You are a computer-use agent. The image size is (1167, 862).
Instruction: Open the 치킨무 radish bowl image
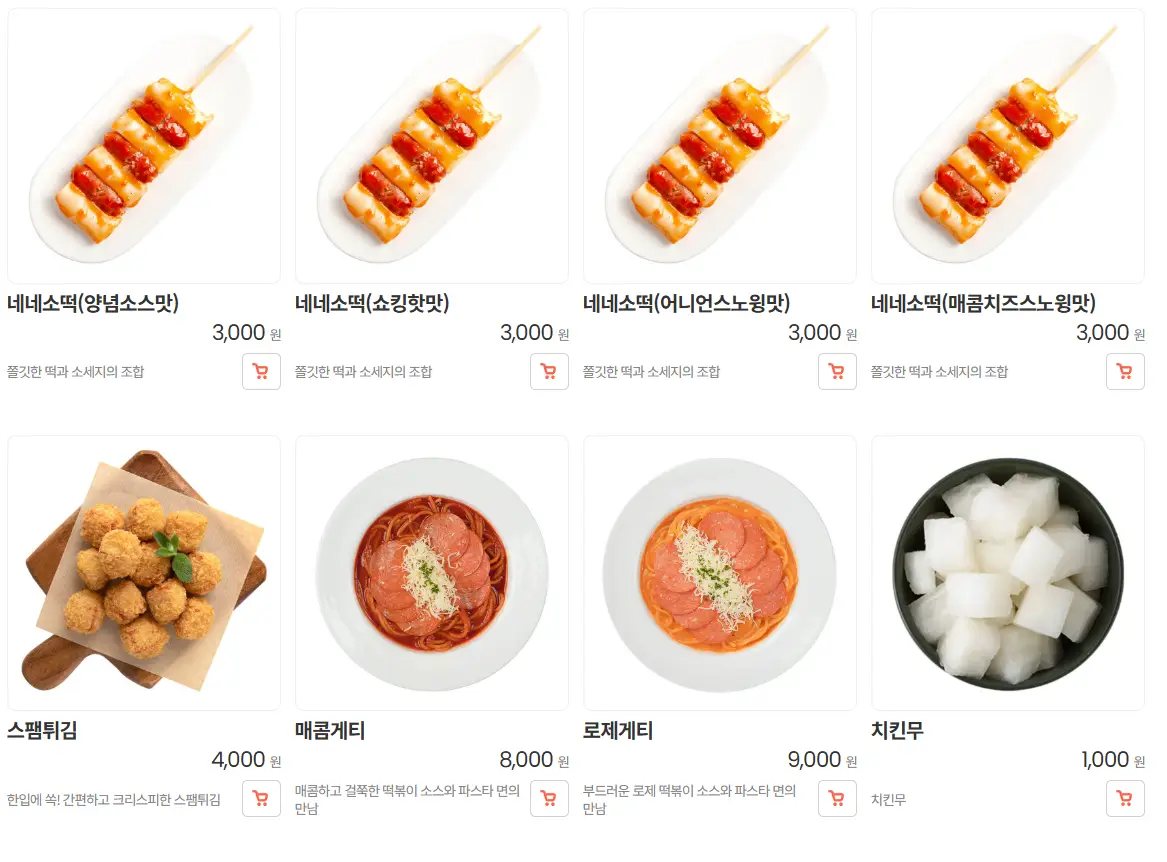point(1008,572)
